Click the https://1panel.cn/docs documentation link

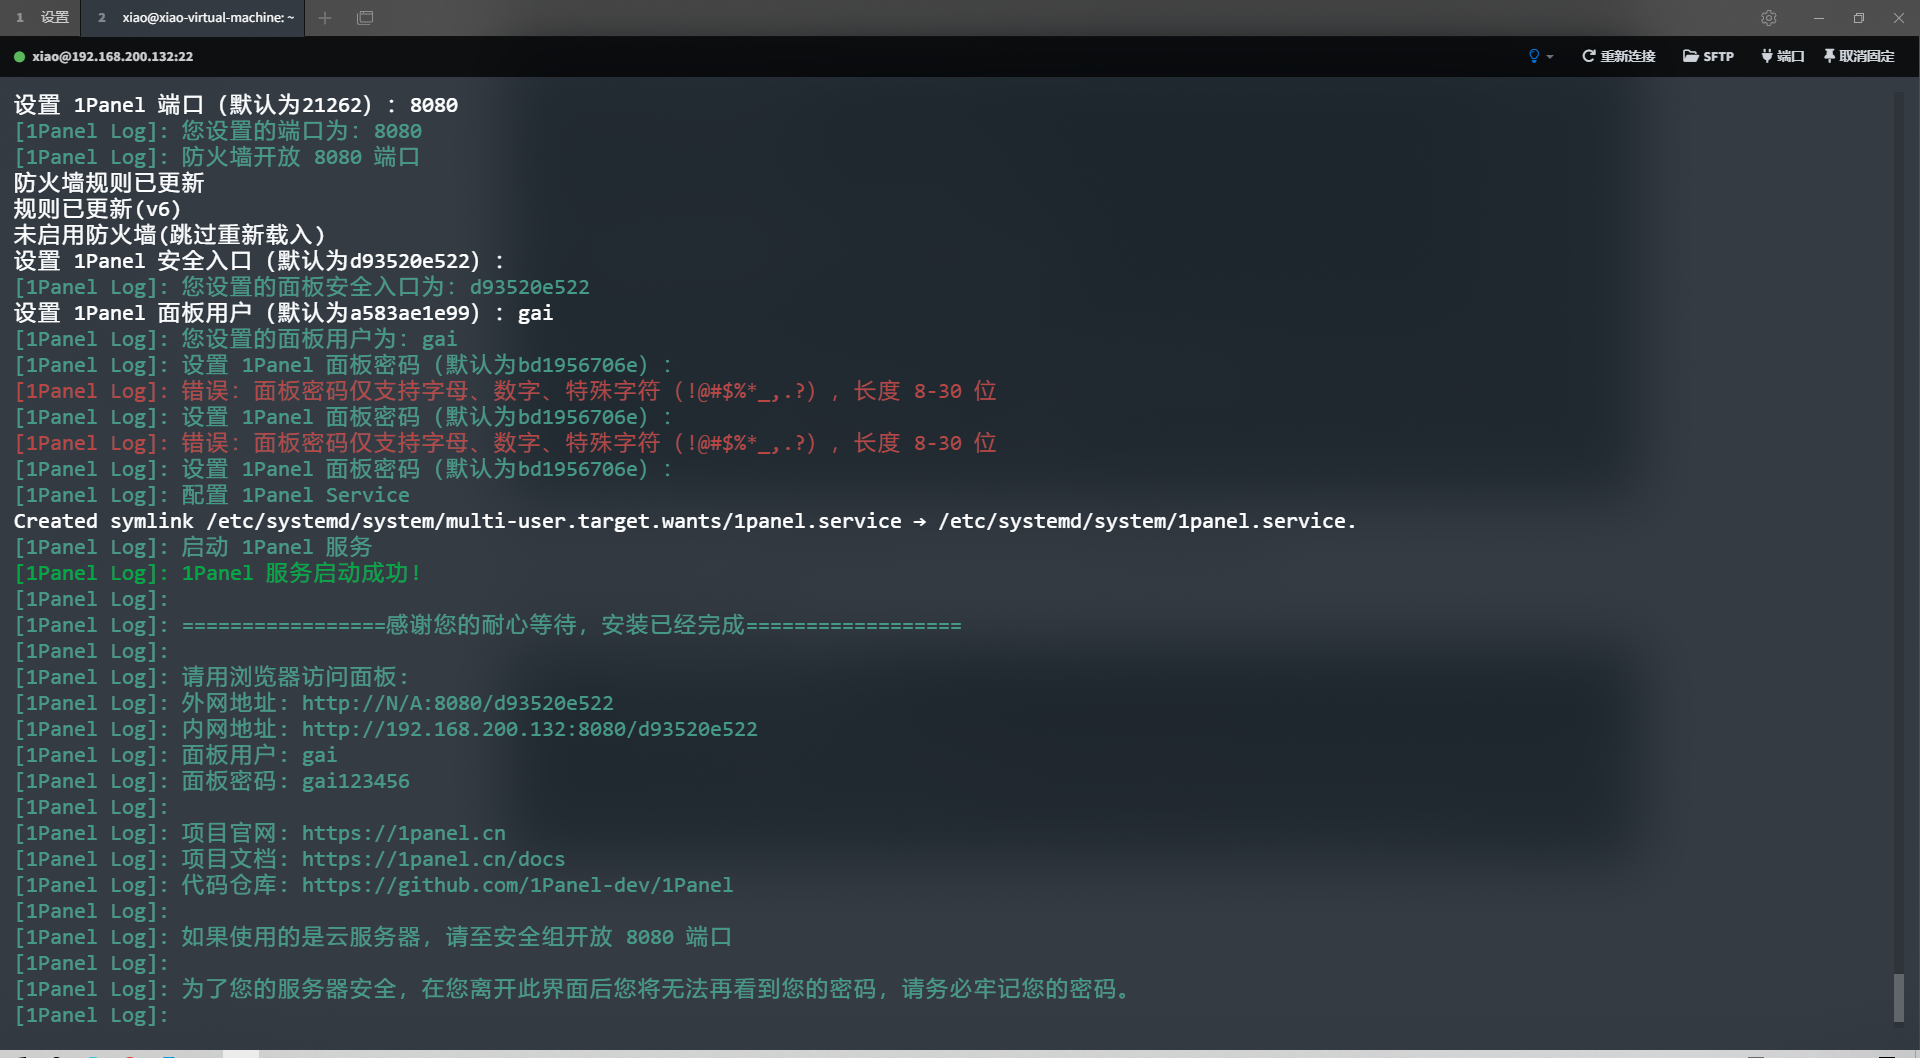pos(433,859)
